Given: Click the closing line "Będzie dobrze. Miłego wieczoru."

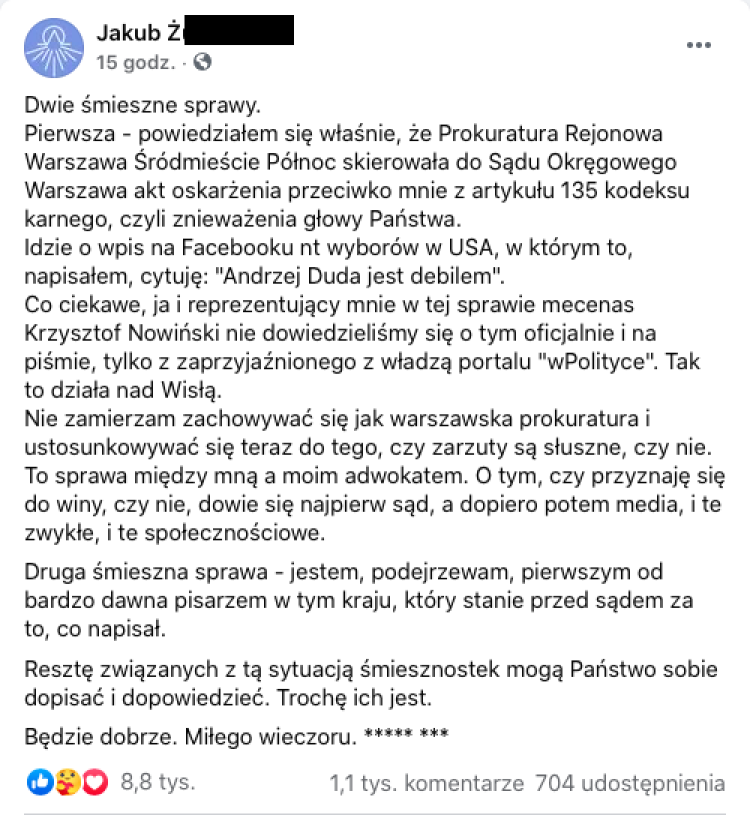Looking at the screenshot, I should pos(191,737).
